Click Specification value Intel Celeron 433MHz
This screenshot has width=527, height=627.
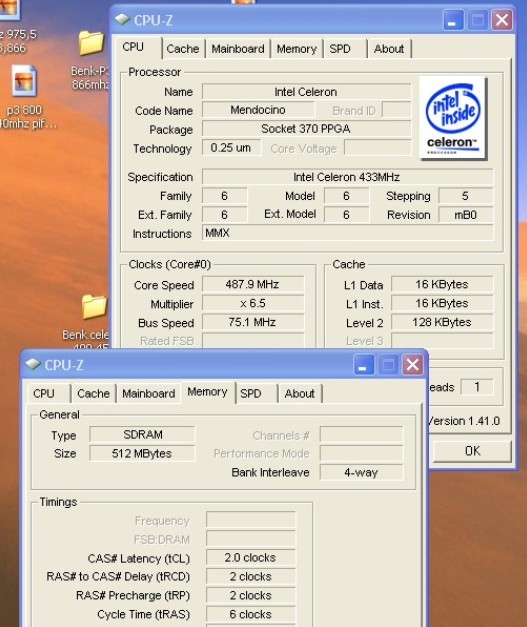(347, 177)
